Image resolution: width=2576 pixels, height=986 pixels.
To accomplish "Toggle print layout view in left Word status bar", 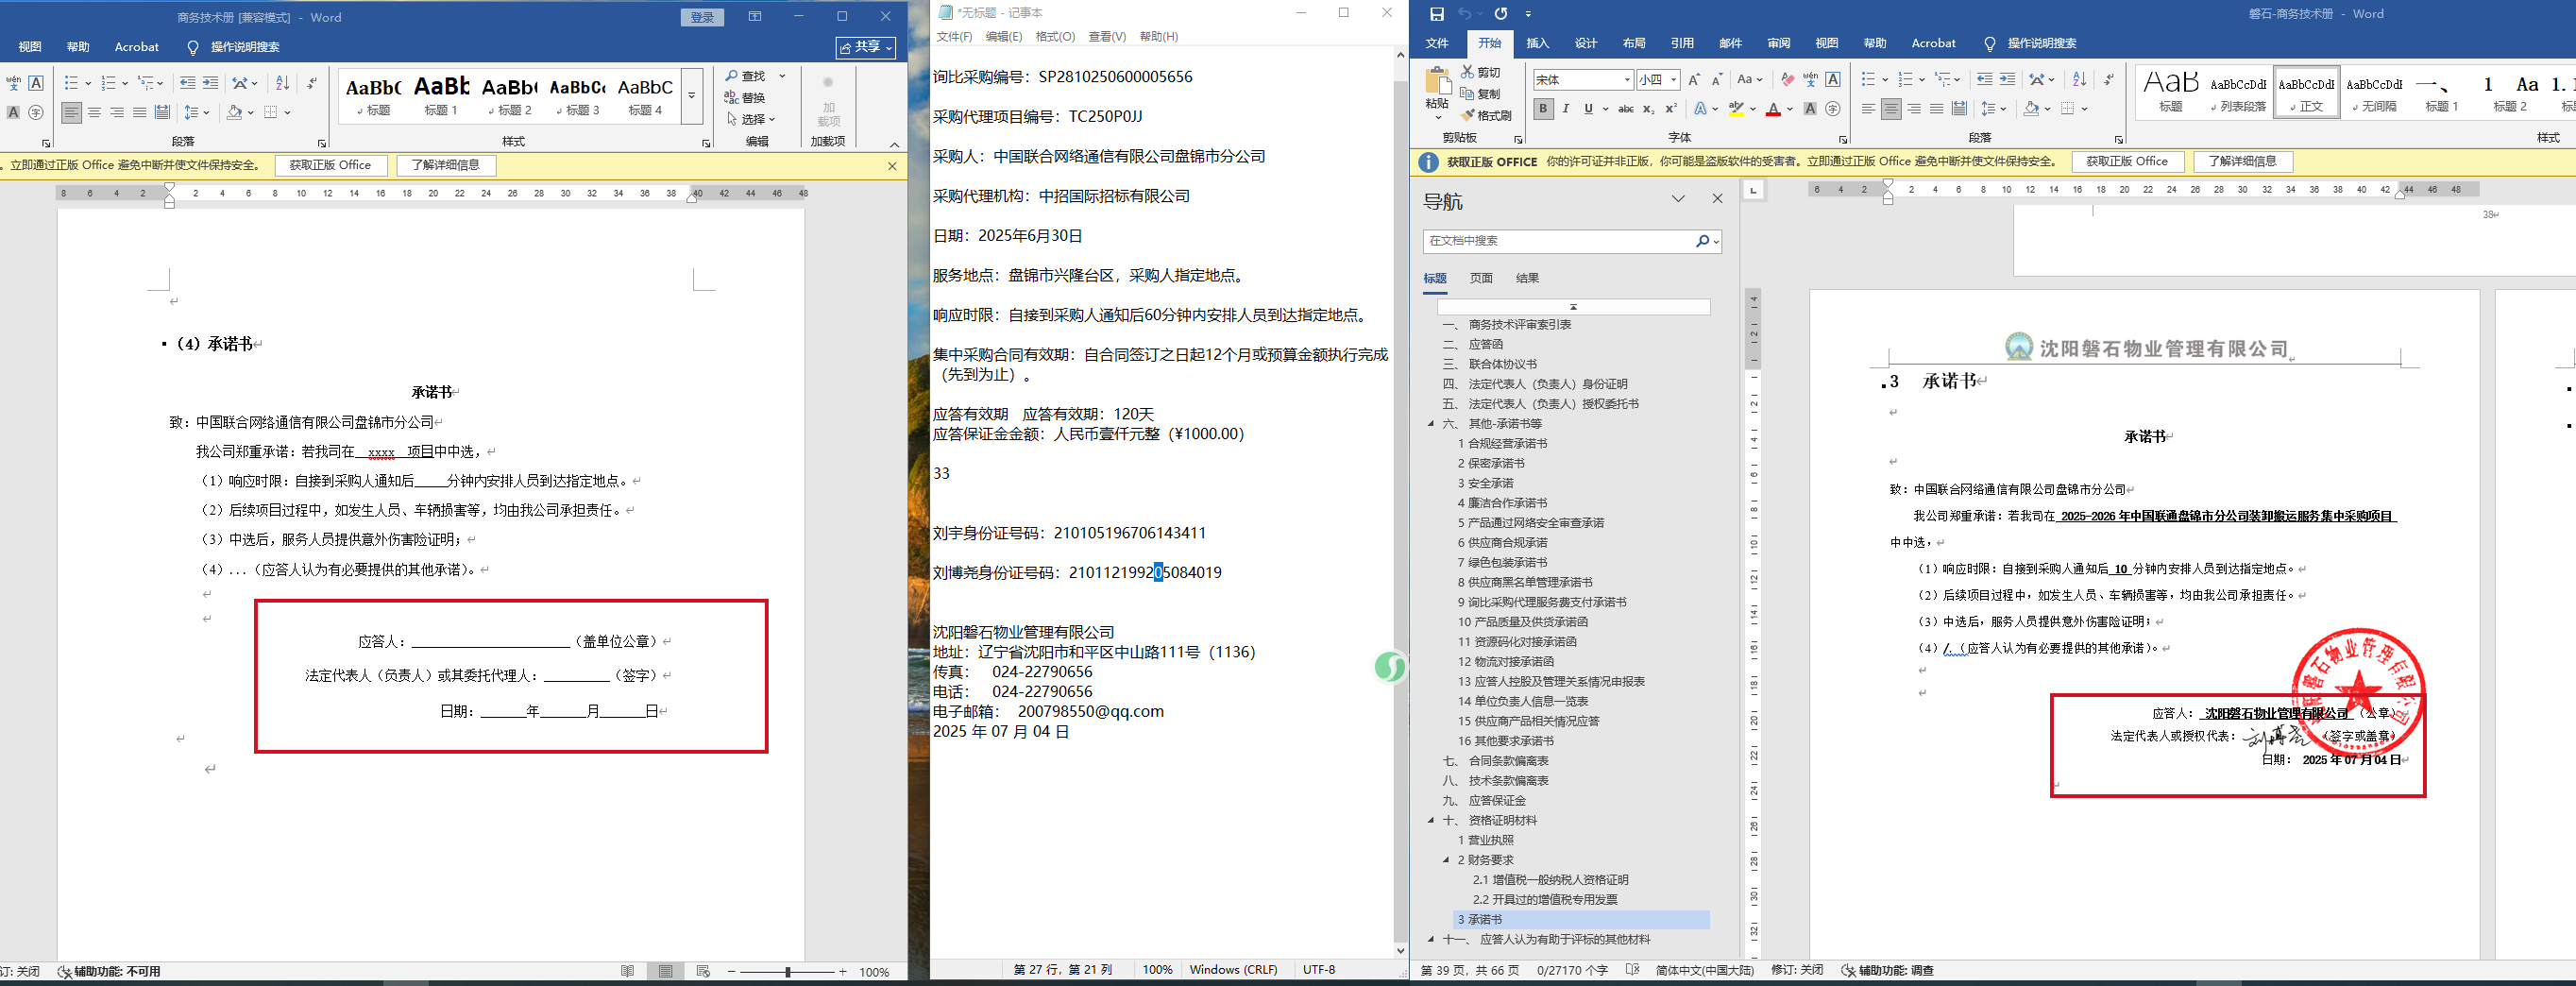I will [665, 971].
